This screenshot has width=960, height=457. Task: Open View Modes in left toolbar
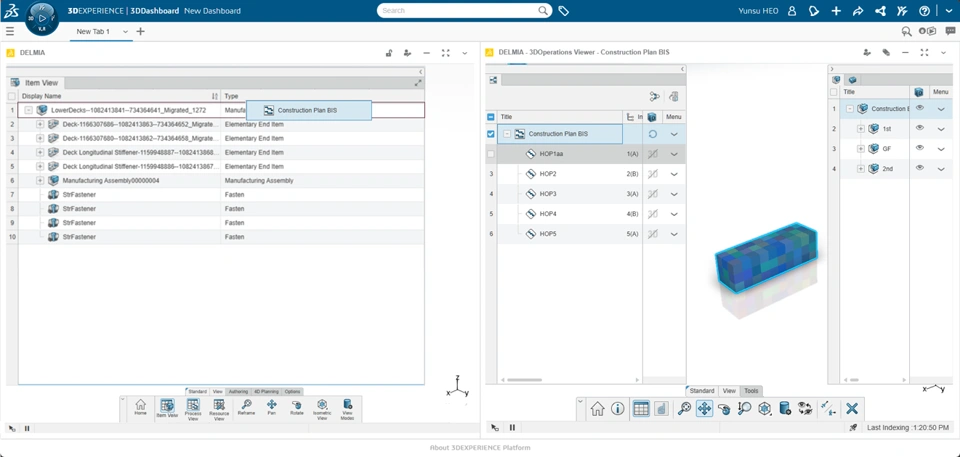coord(347,409)
